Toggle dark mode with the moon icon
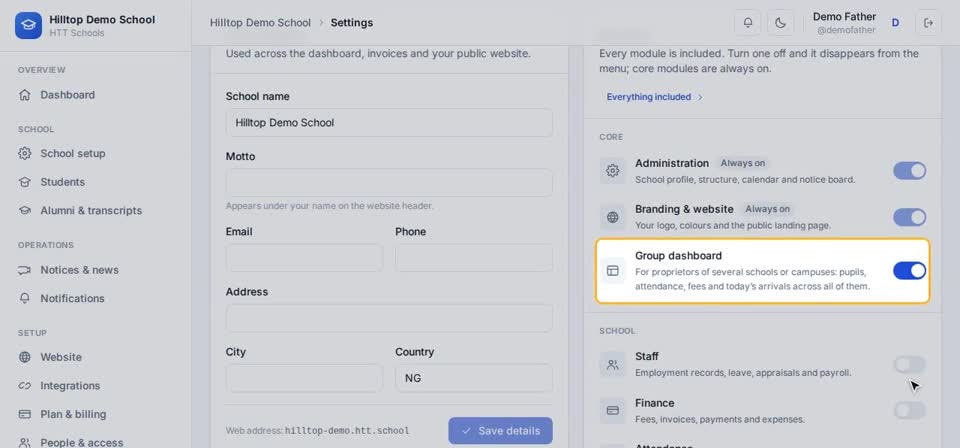 click(x=780, y=23)
